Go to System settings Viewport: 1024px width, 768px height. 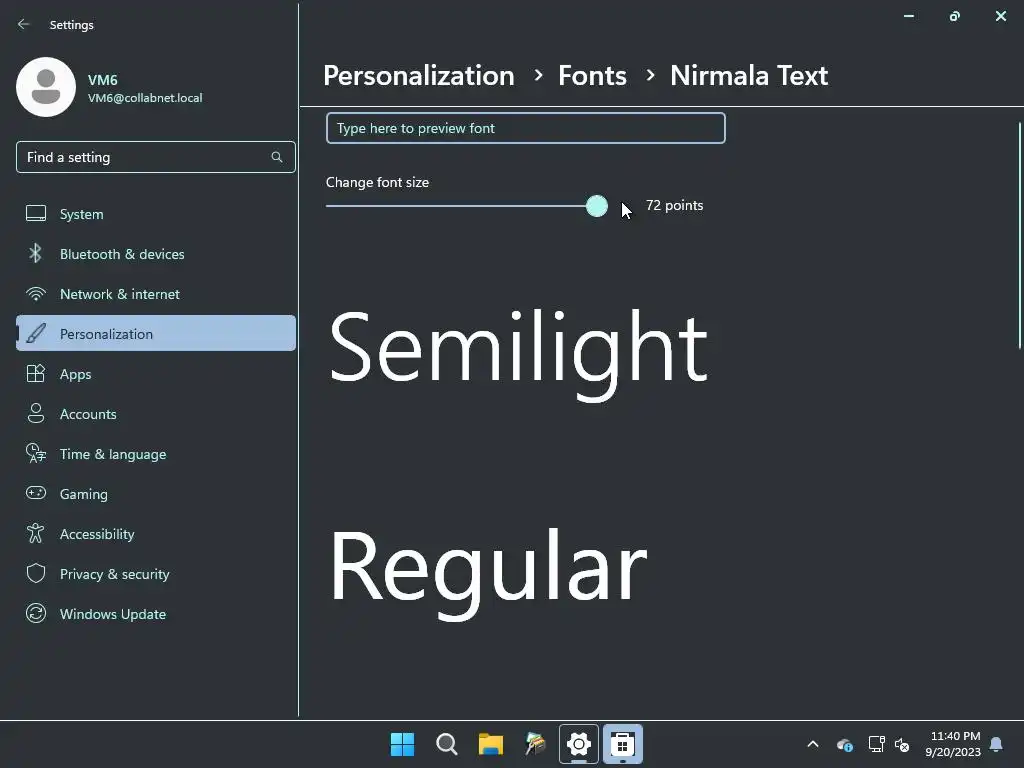point(82,214)
